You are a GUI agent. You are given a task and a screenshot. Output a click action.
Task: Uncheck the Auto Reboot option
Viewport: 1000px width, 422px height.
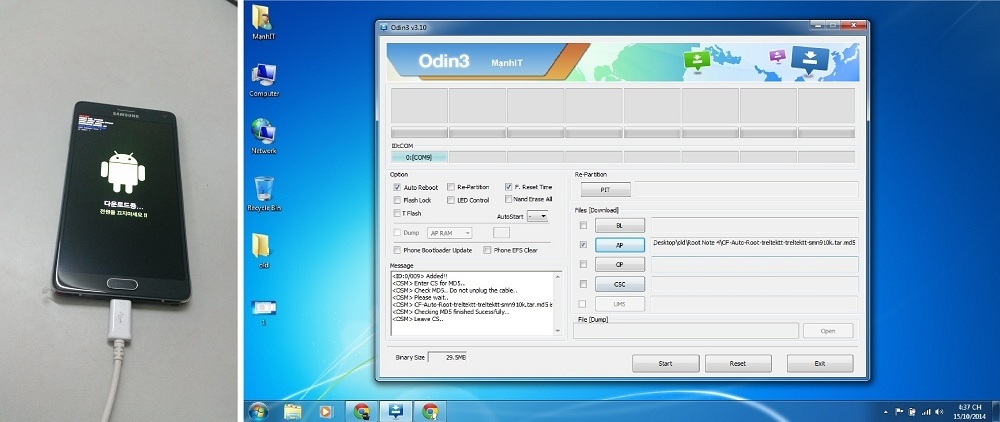[x=397, y=187]
